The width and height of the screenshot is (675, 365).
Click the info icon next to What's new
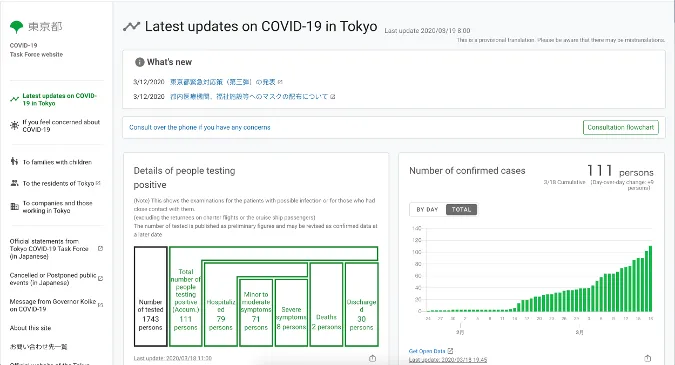[139, 62]
